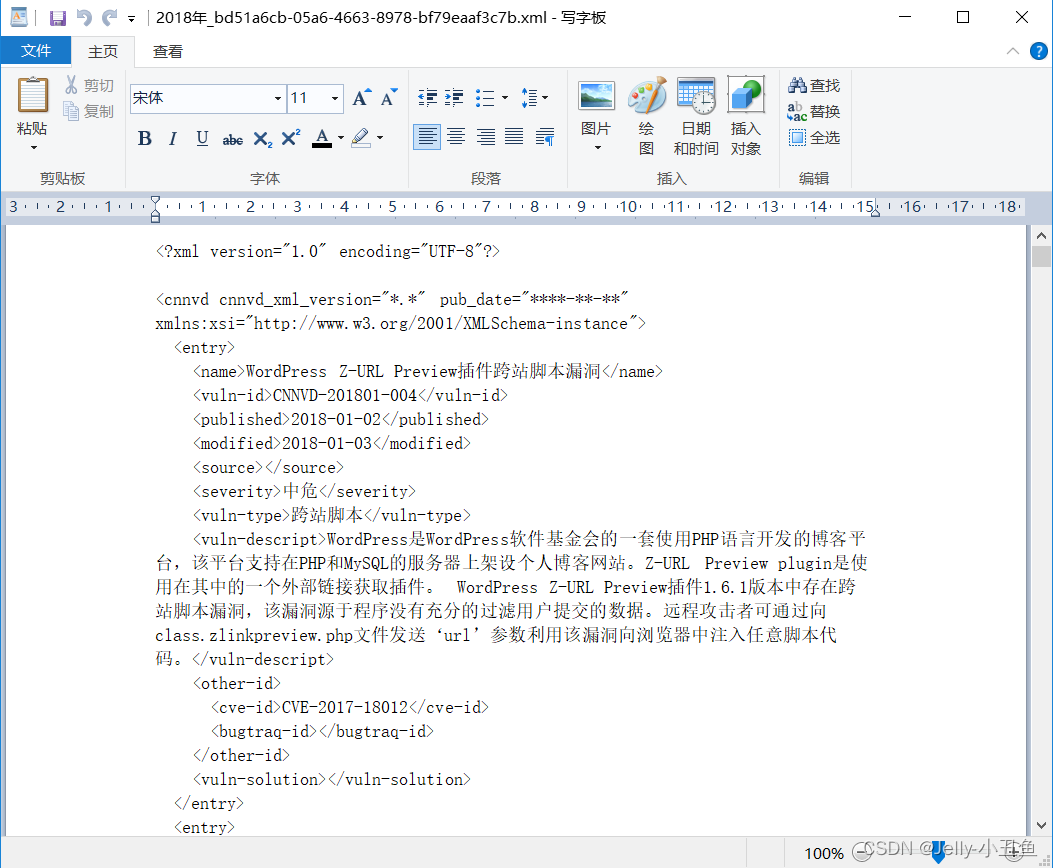Collapse the ribbon with the chevron
The image size is (1053, 868).
point(1013,51)
